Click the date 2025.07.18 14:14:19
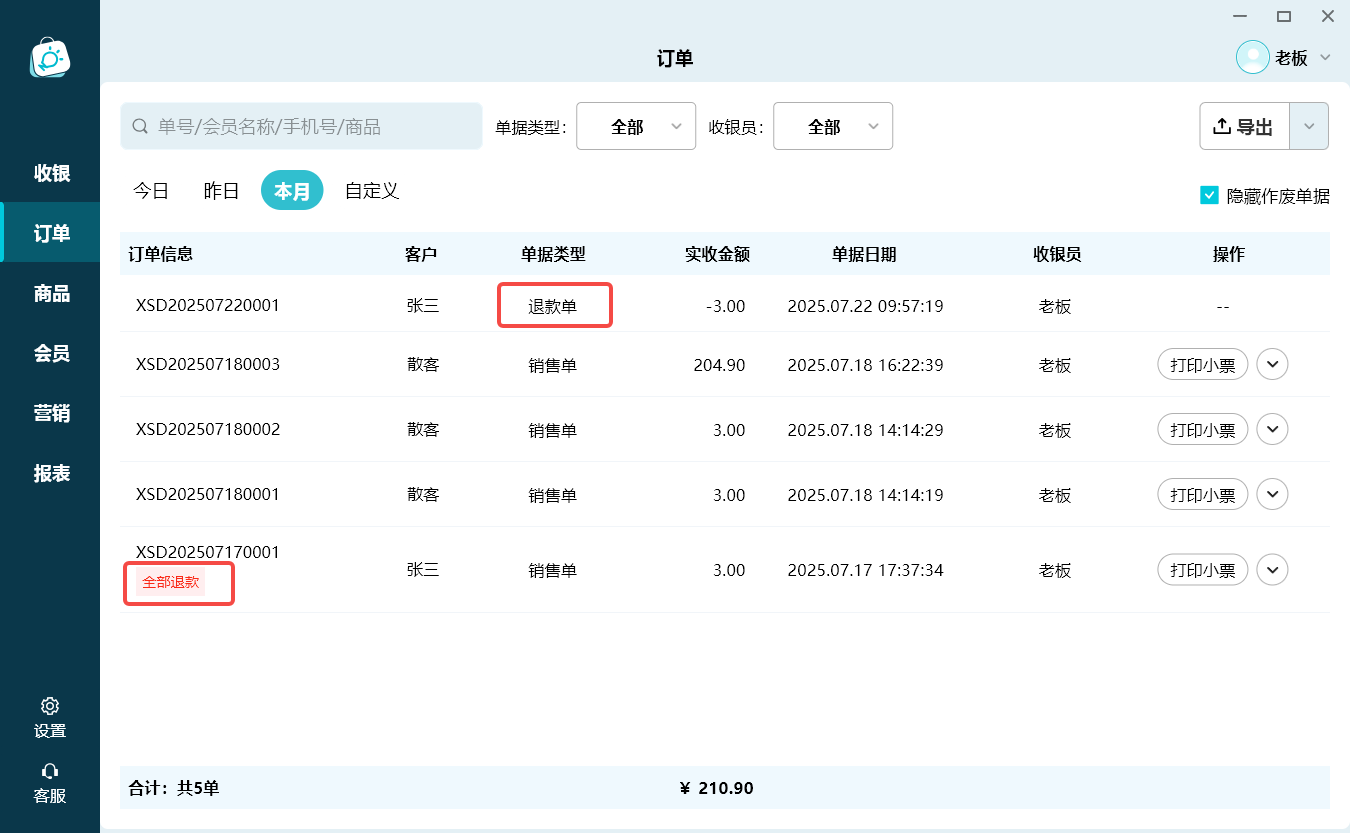The image size is (1350, 833). pyautogui.click(x=866, y=495)
